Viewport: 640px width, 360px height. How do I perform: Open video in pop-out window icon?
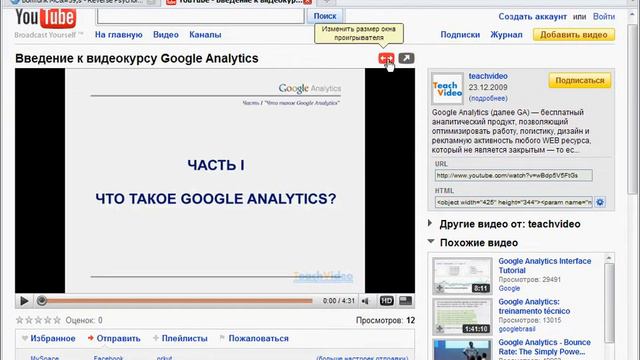coord(406,58)
